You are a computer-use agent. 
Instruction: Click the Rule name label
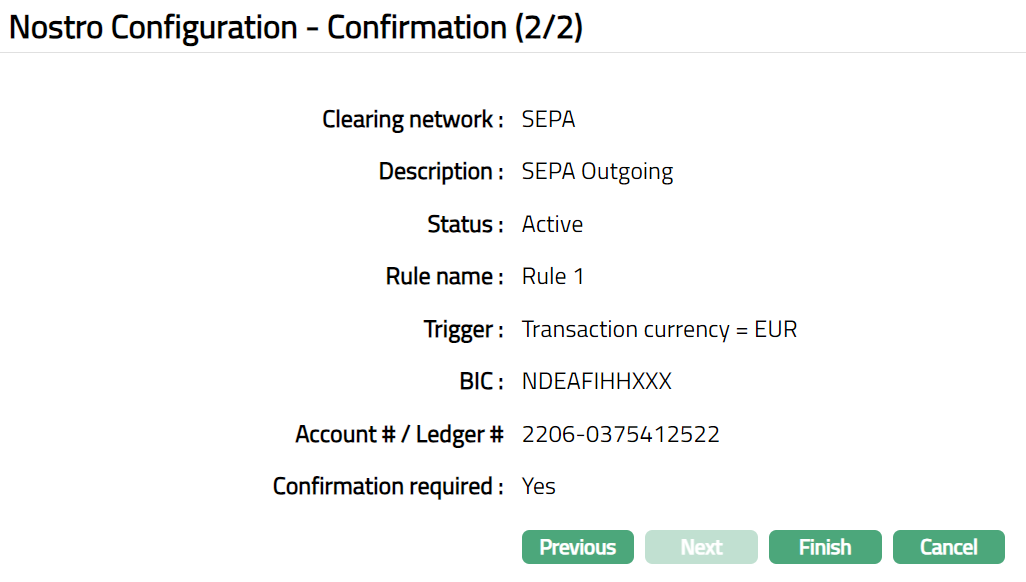point(444,277)
